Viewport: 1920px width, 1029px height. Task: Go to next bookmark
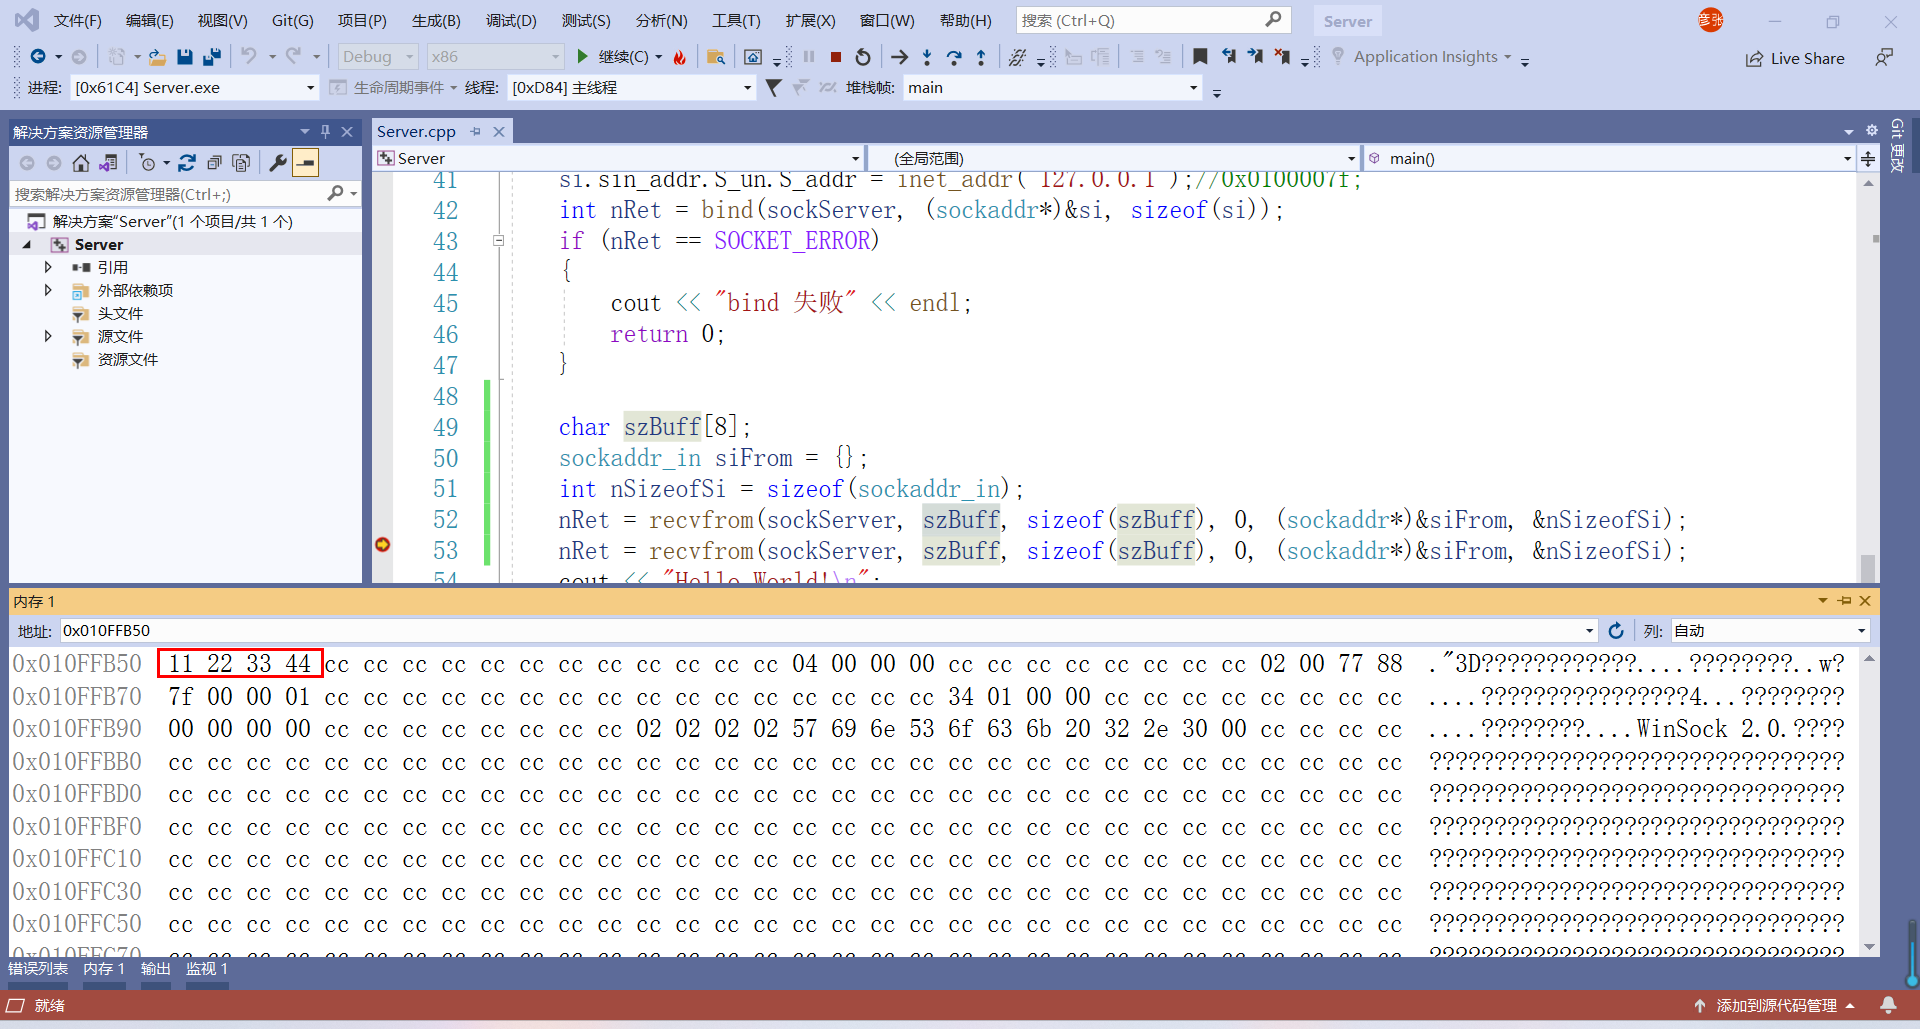1255,57
